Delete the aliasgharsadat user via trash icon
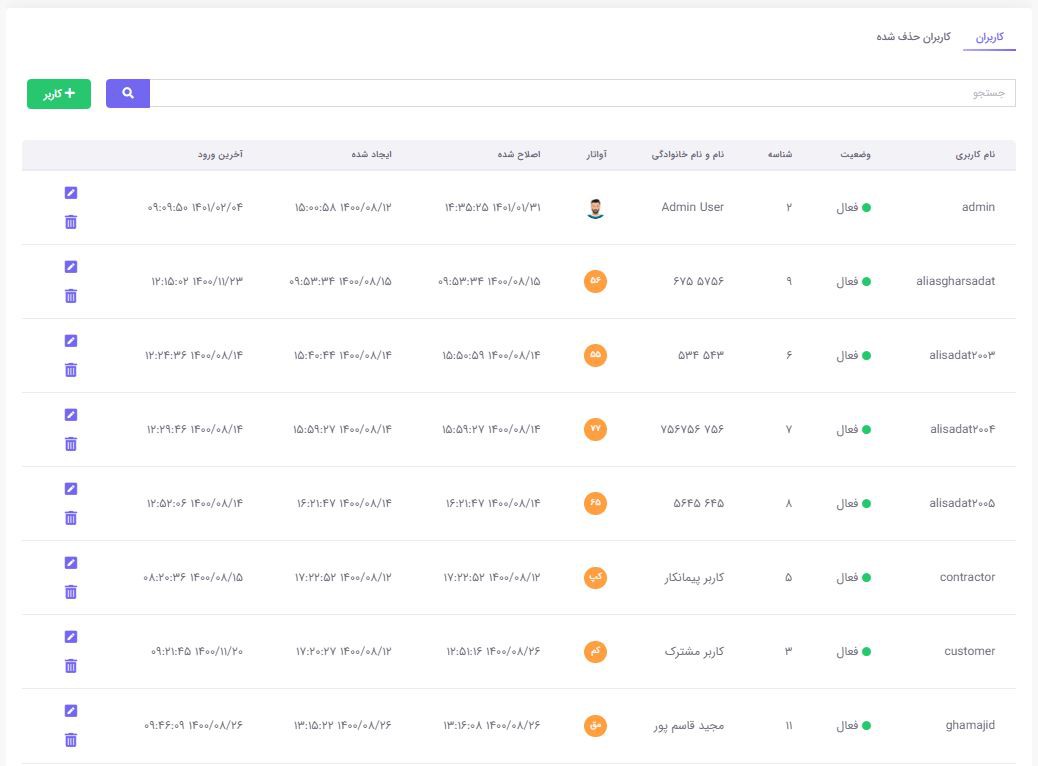The width and height of the screenshot is (1038, 766). pos(70,296)
